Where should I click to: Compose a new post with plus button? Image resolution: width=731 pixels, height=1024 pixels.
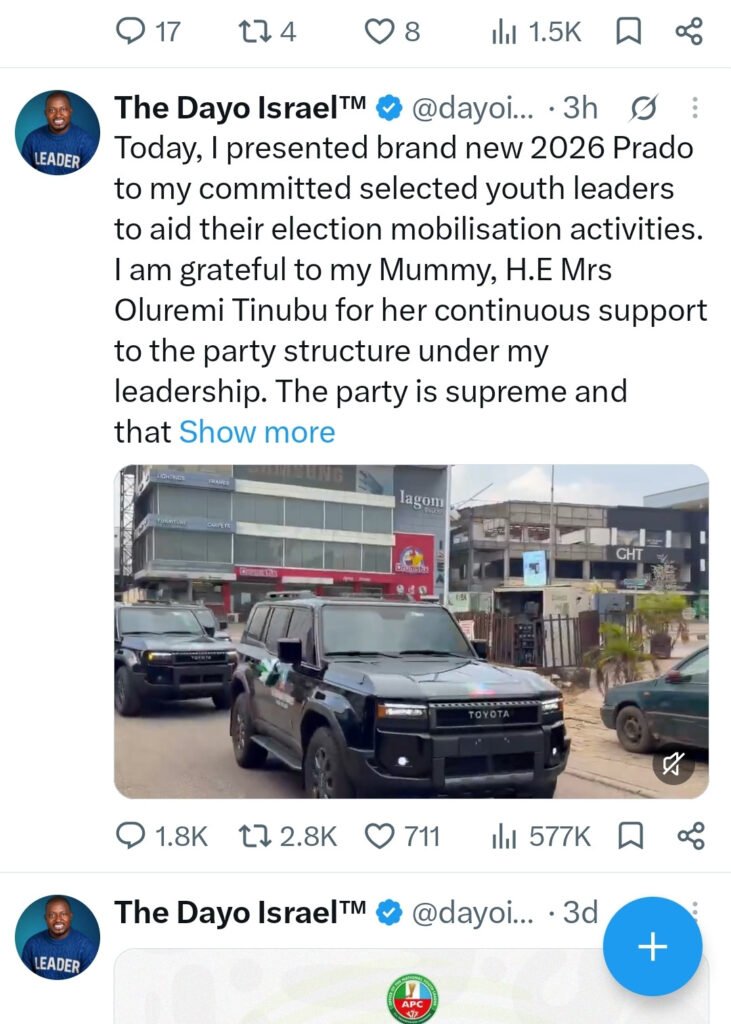click(653, 946)
